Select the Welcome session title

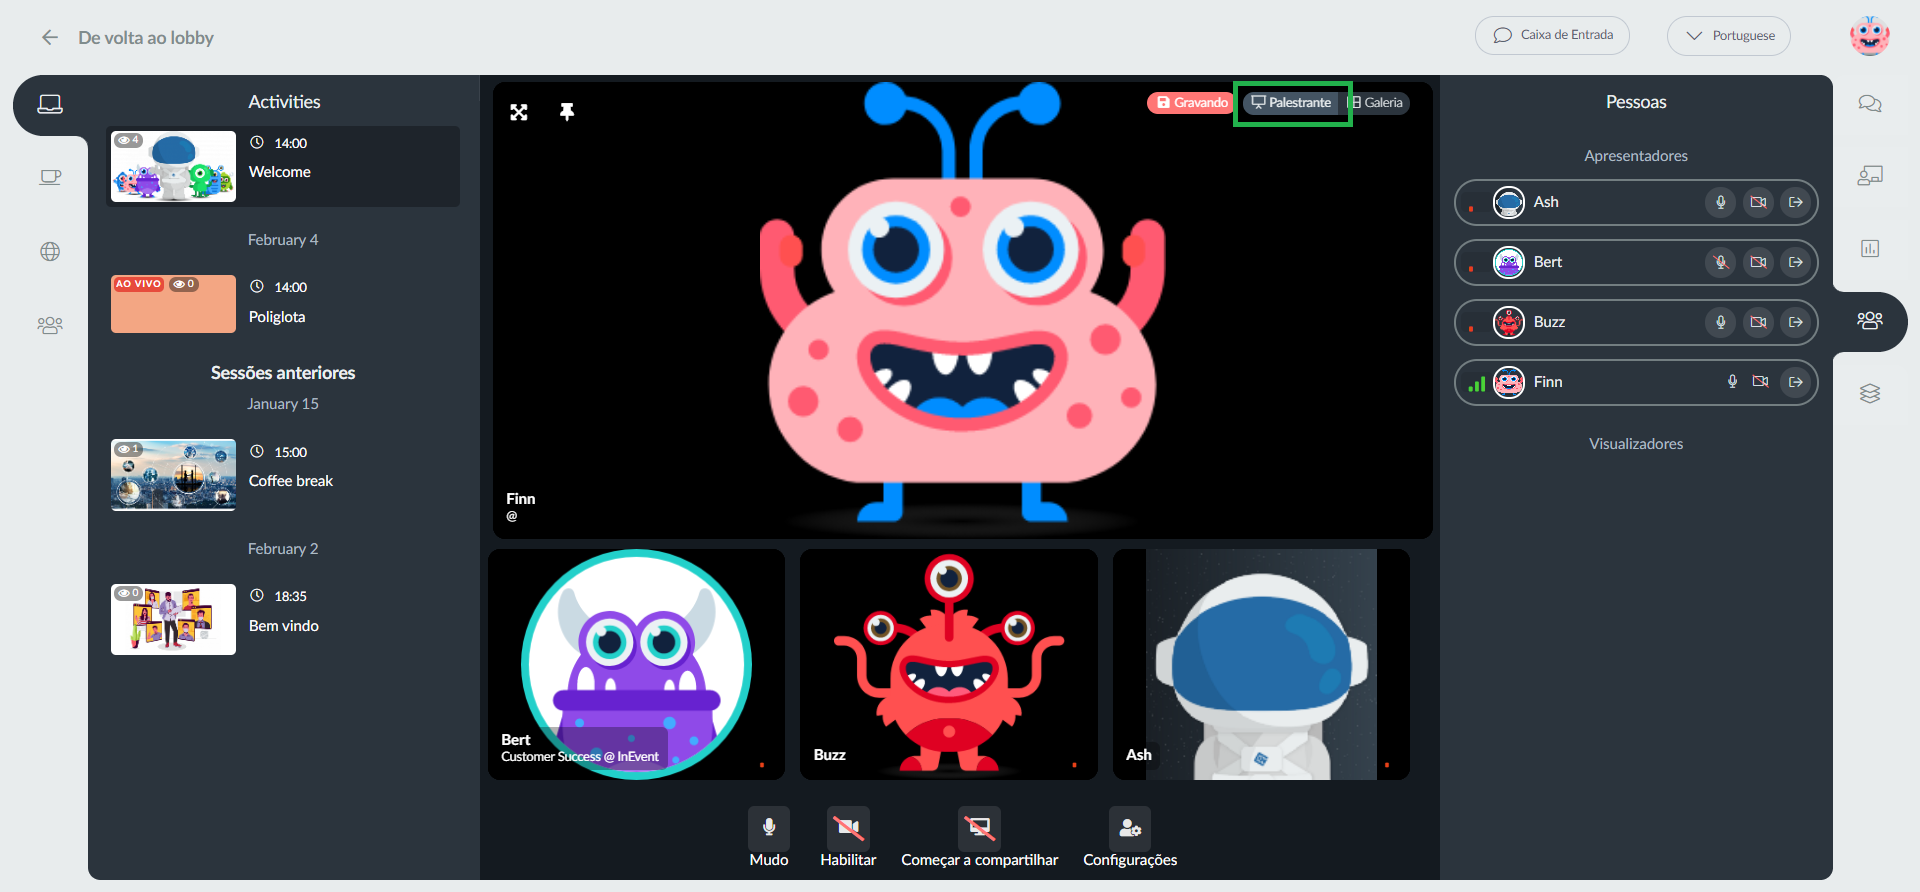tap(280, 172)
